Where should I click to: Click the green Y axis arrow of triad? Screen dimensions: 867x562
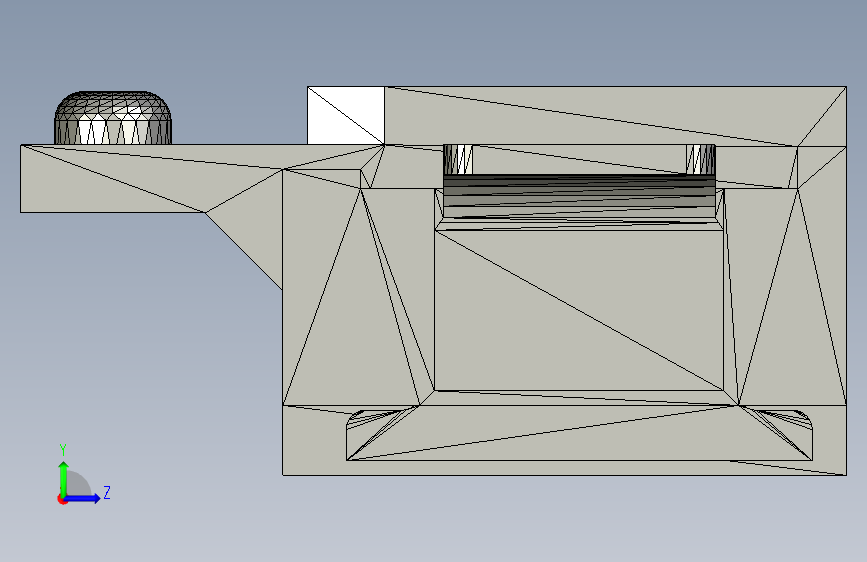coord(64,478)
